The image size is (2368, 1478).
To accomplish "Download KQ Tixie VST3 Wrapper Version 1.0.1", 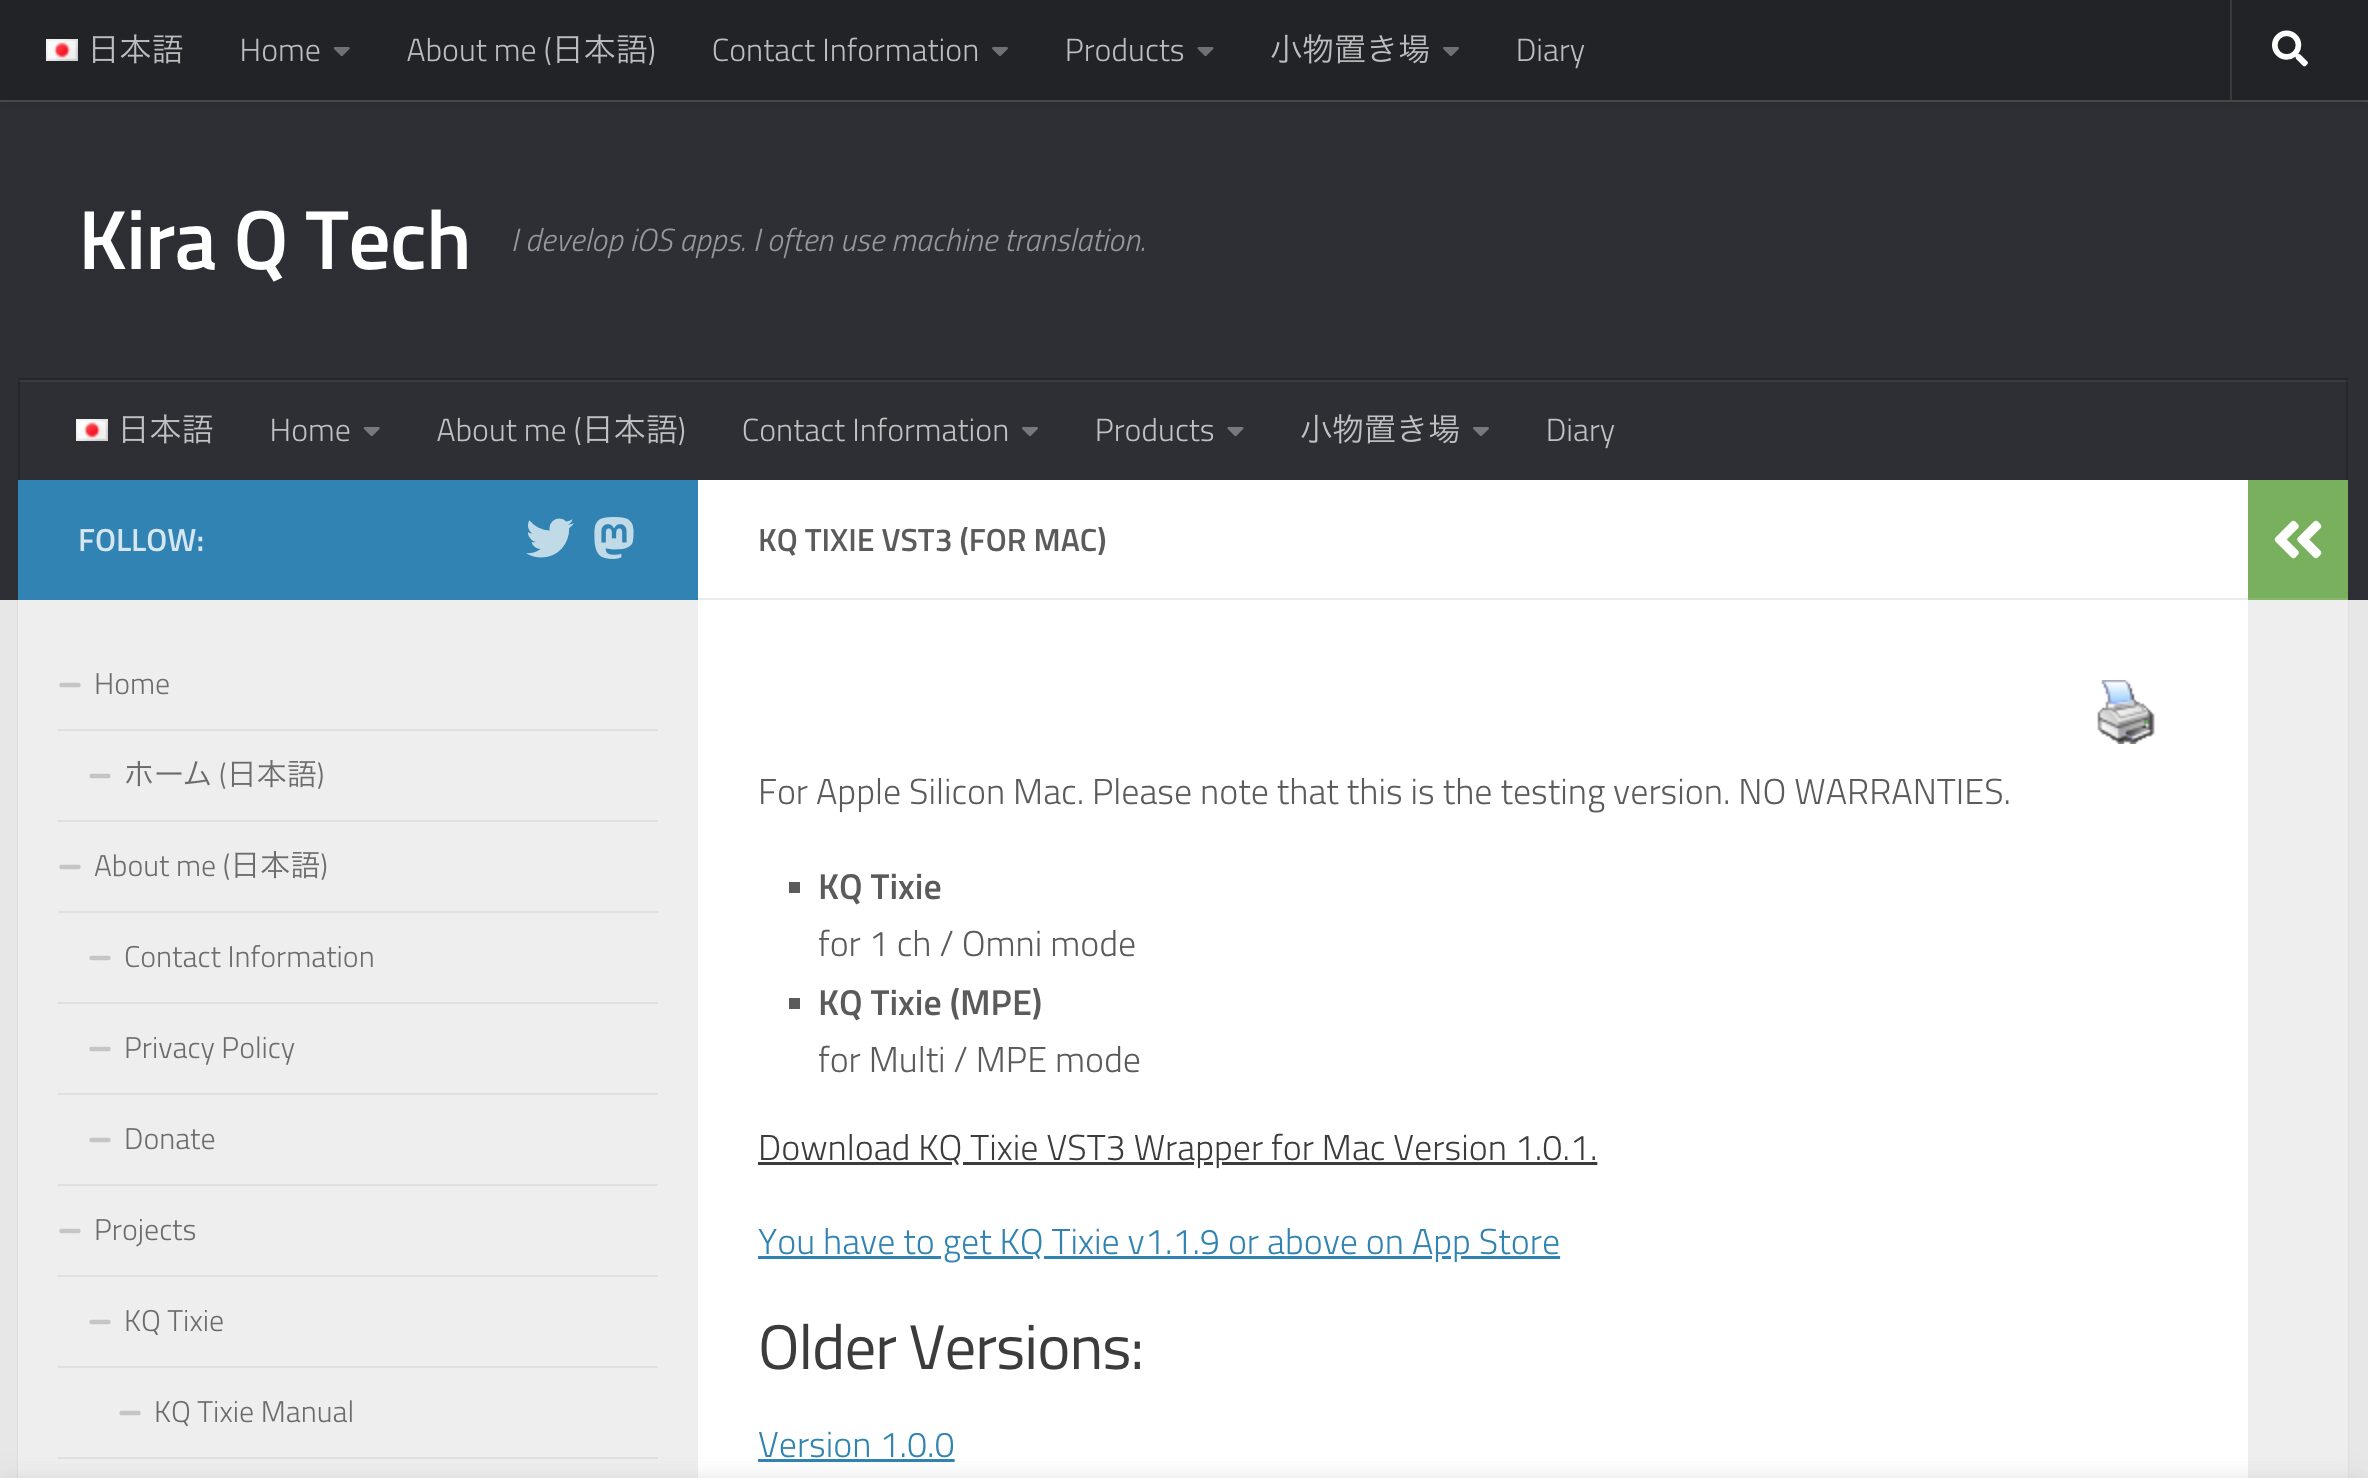I will pos(1178,1148).
